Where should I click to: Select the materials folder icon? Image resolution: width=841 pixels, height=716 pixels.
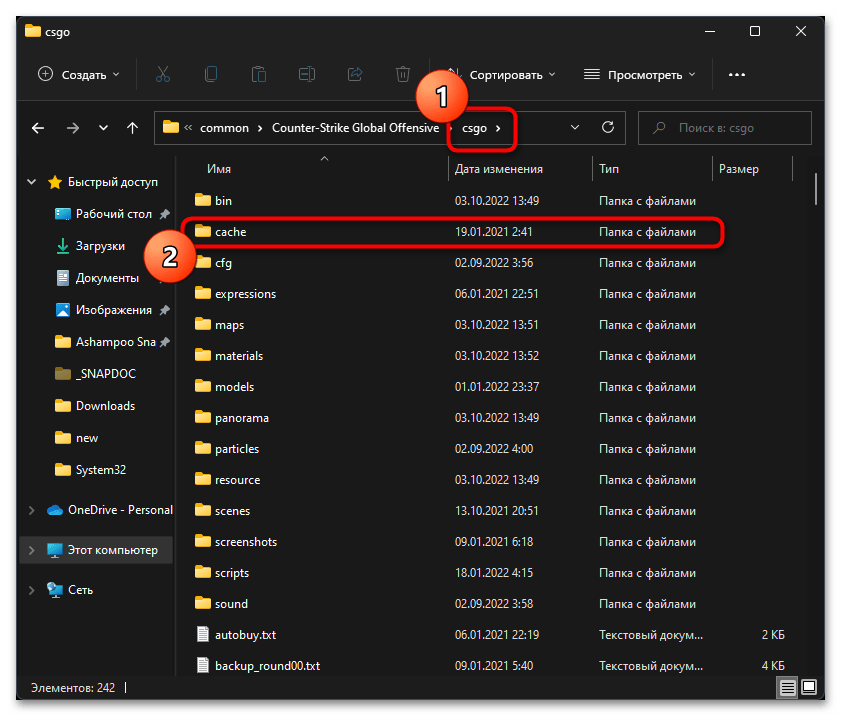[203, 355]
